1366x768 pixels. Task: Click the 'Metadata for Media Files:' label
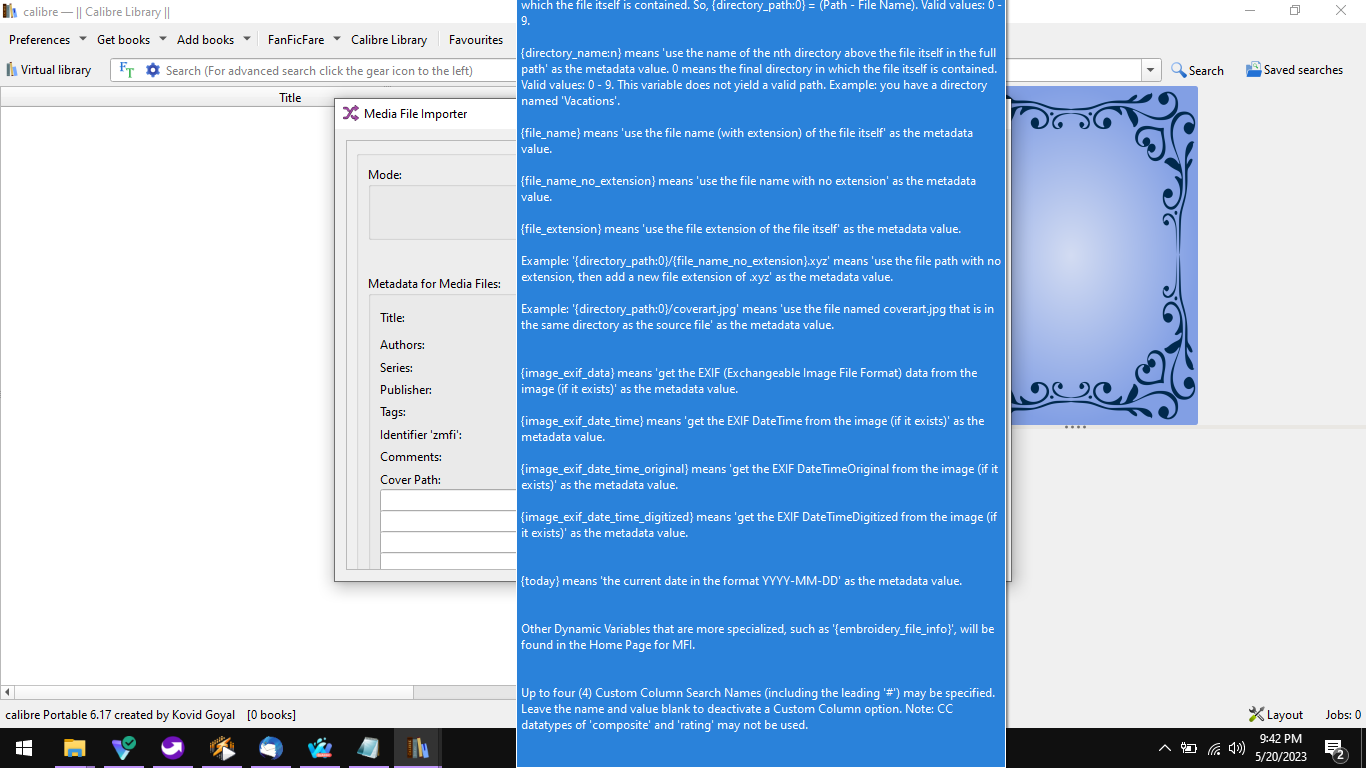434,284
